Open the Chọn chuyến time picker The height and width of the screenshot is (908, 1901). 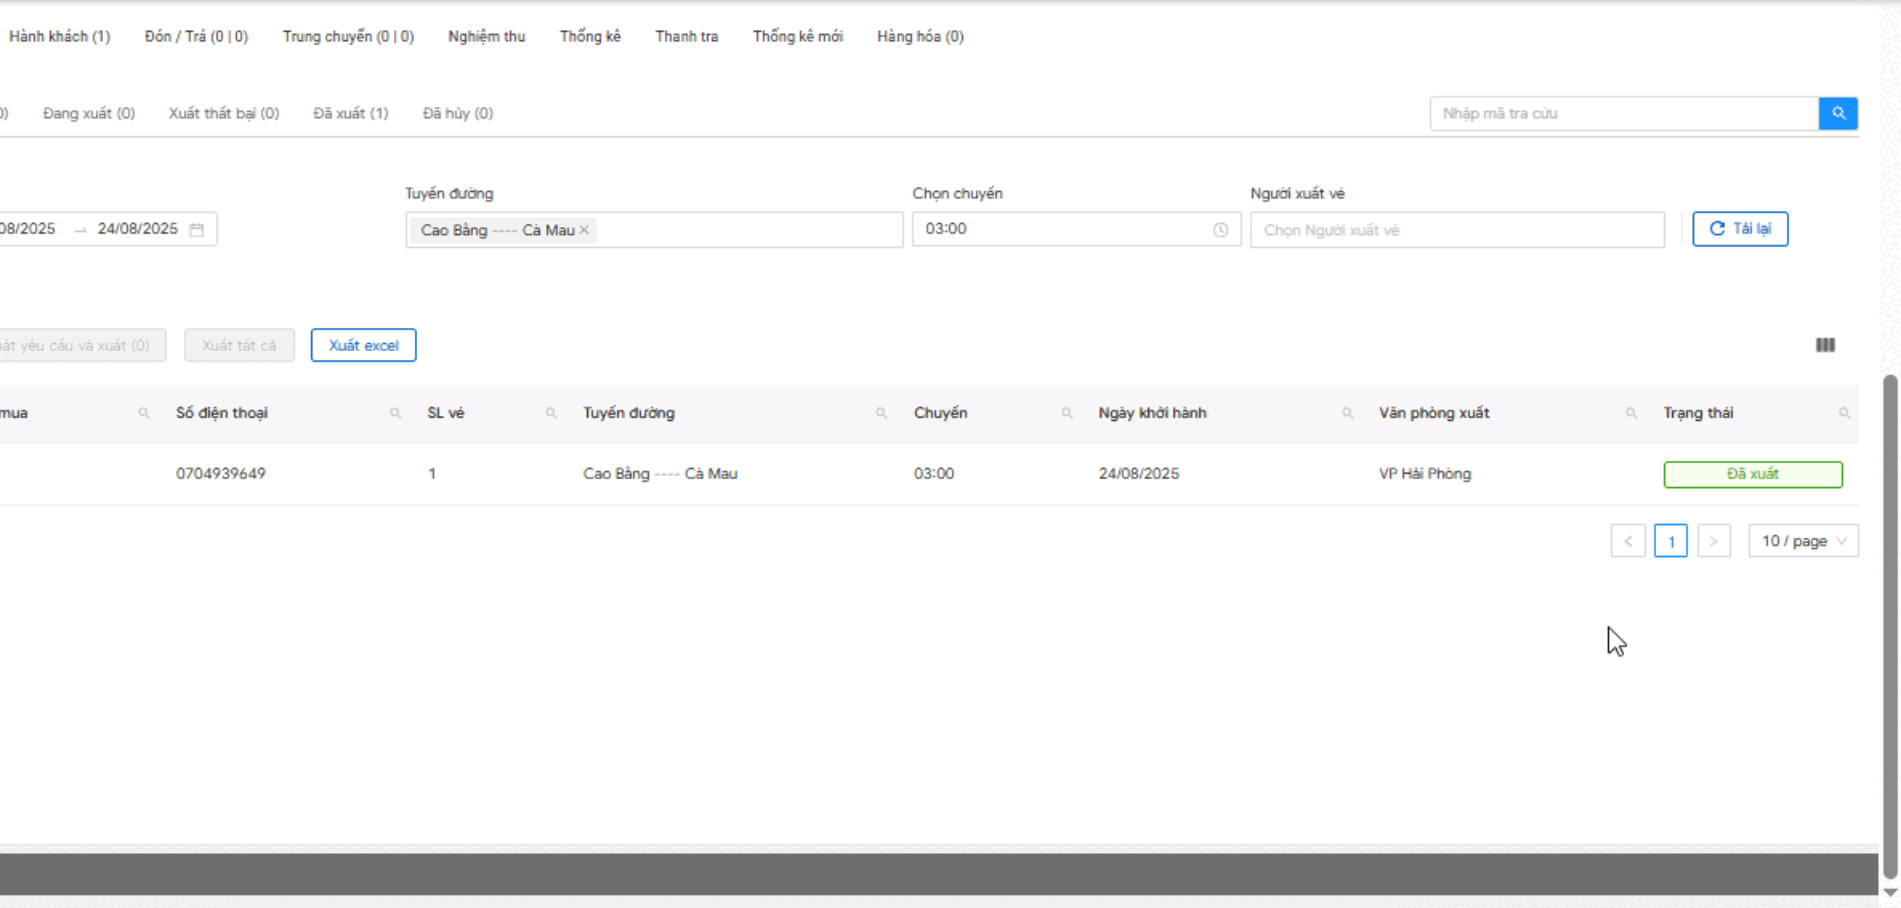point(1075,229)
